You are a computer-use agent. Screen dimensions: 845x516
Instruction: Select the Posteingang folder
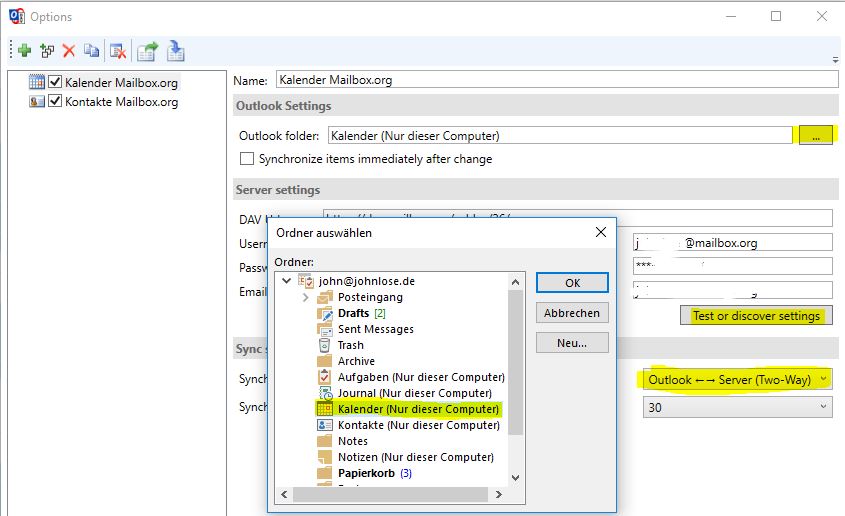click(x=370, y=297)
